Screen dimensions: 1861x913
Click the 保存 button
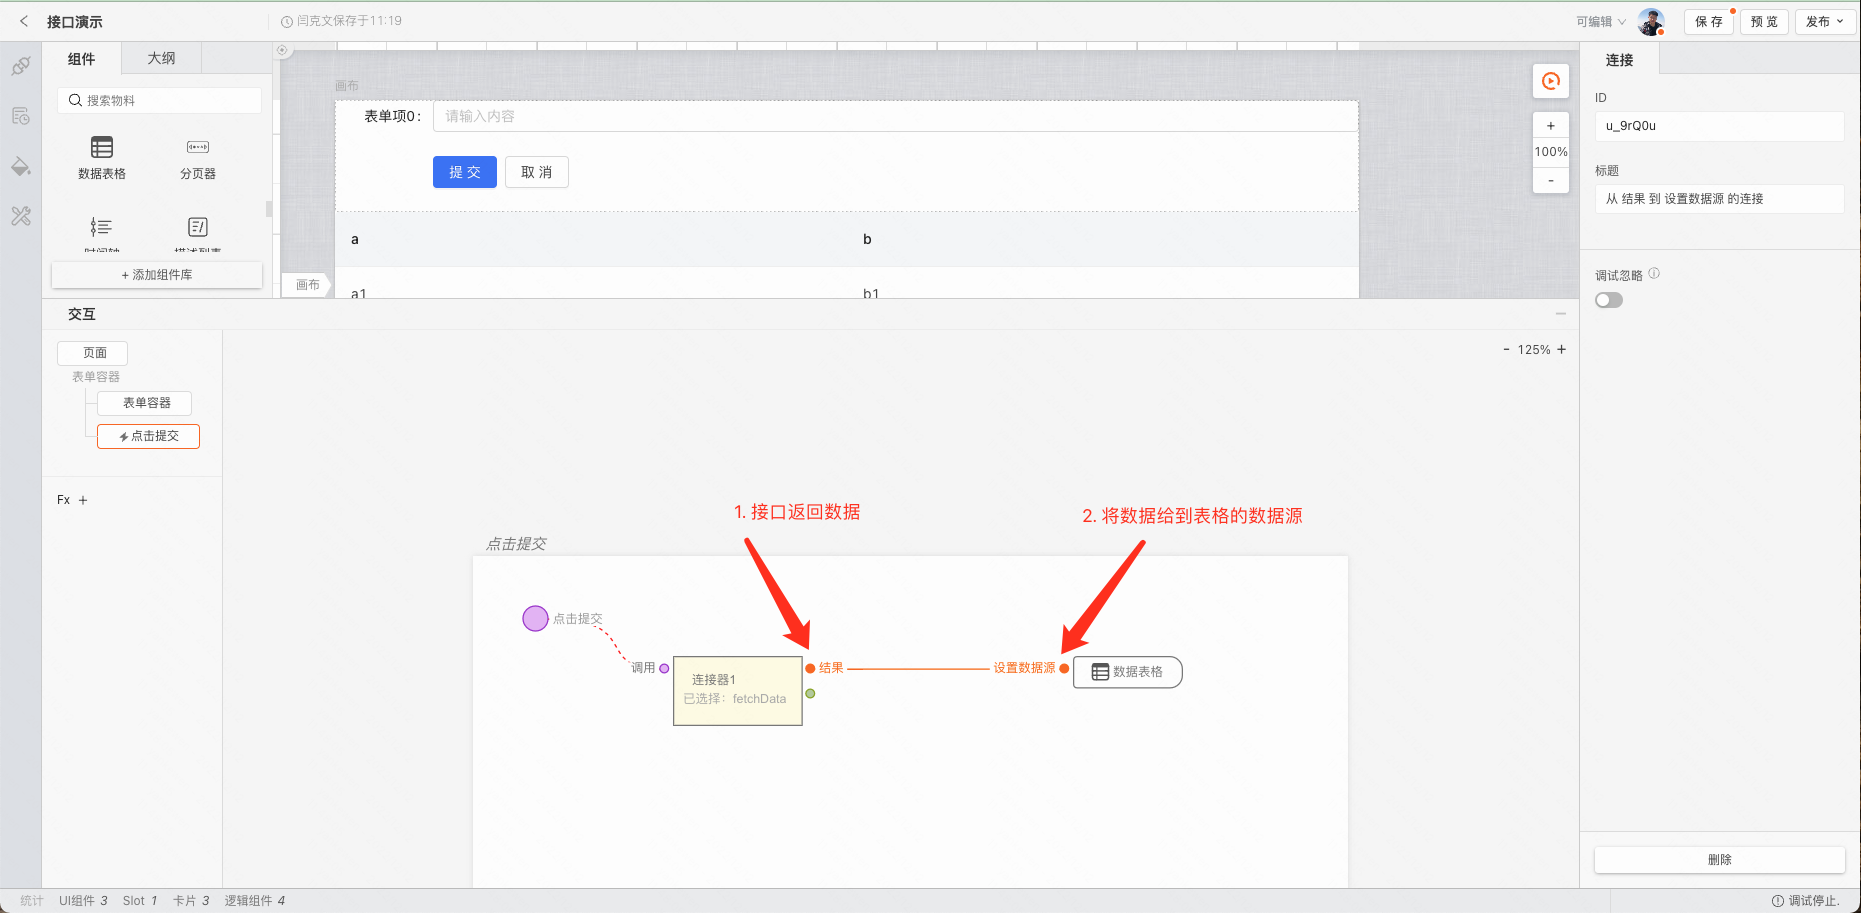coord(1709,22)
